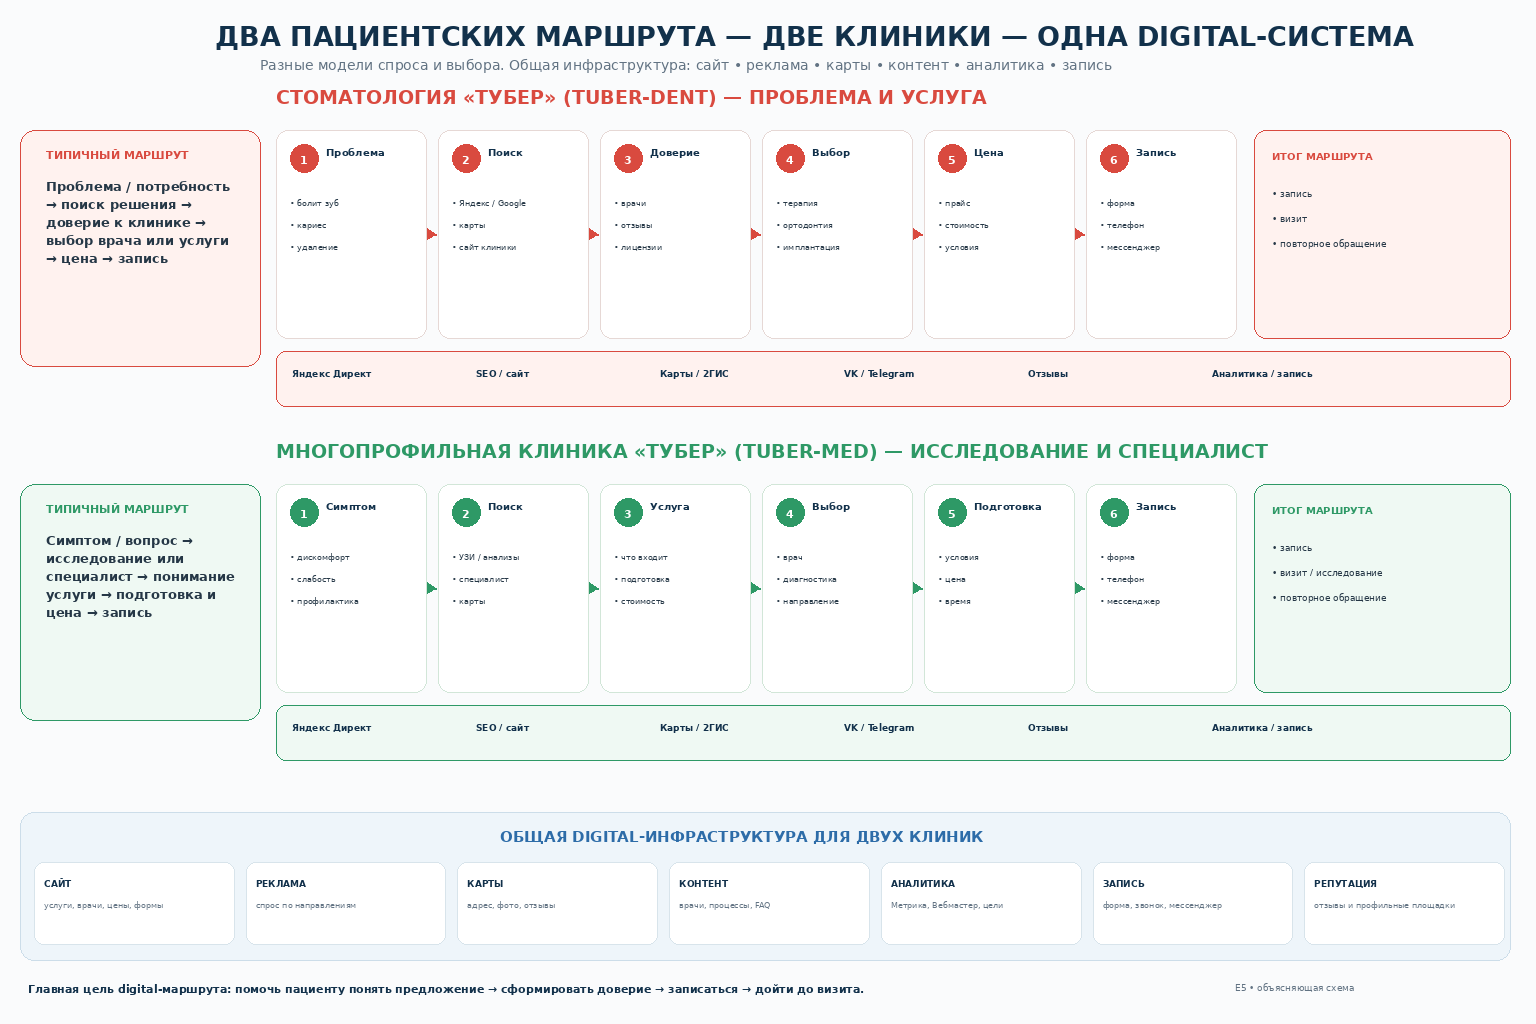Viewport: 1536px width, 1024px height.
Task: Click 'Яндекс Директ' in the red channels bar
Action: 331,374
